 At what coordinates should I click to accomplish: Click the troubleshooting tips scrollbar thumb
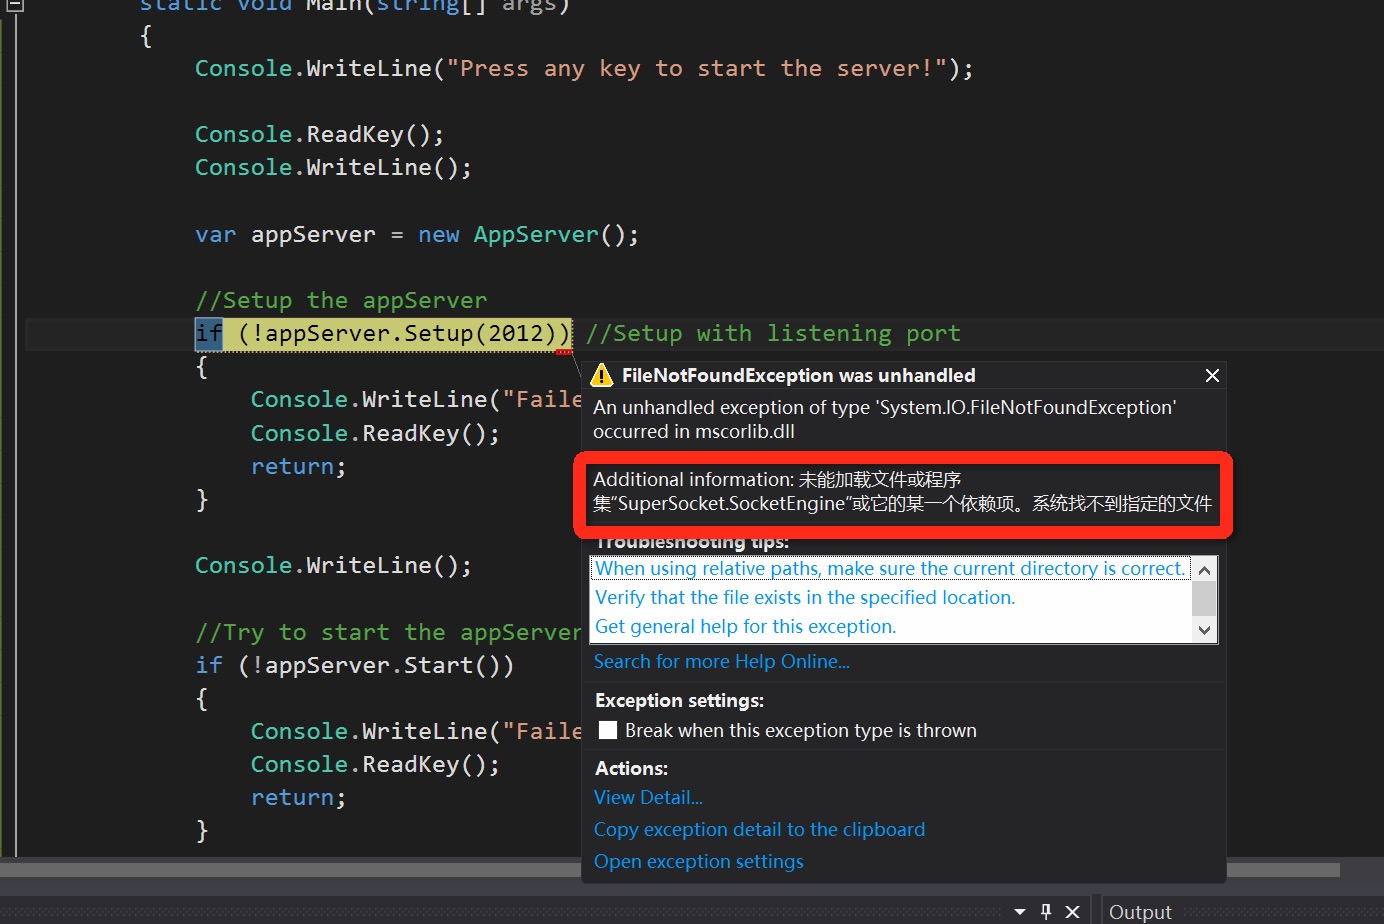(x=1204, y=598)
